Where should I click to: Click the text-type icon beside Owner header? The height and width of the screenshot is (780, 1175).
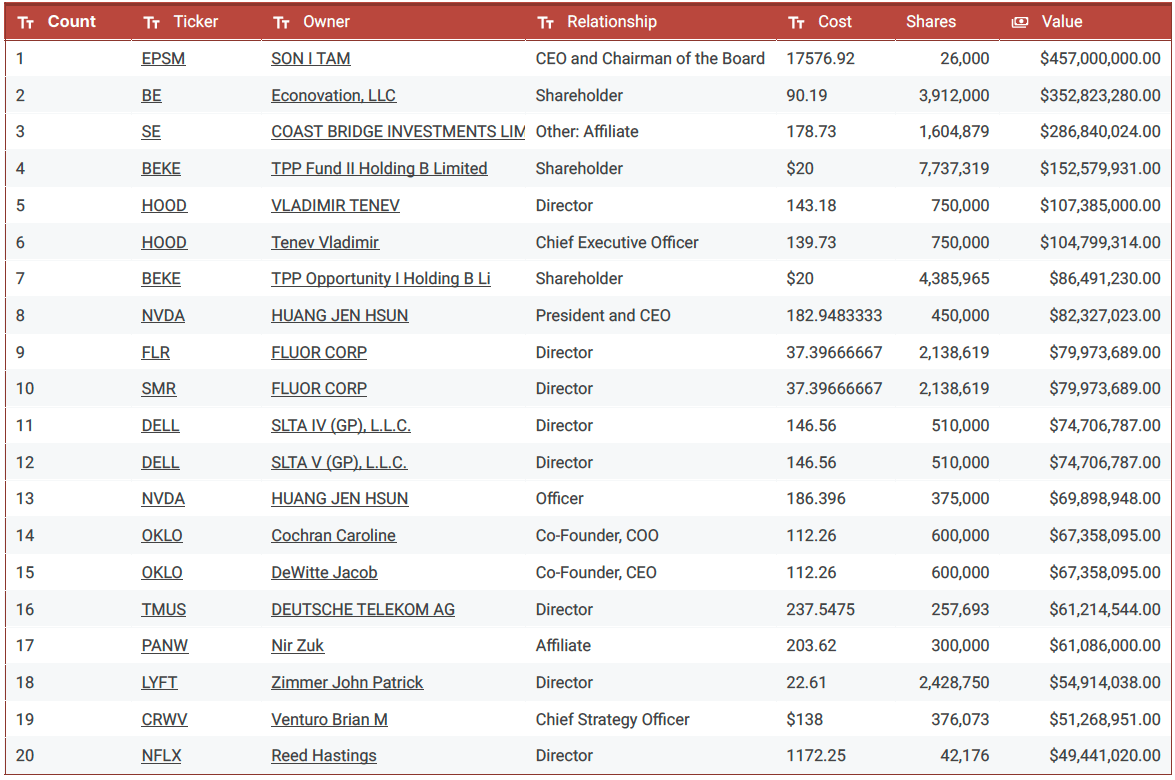pos(281,22)
